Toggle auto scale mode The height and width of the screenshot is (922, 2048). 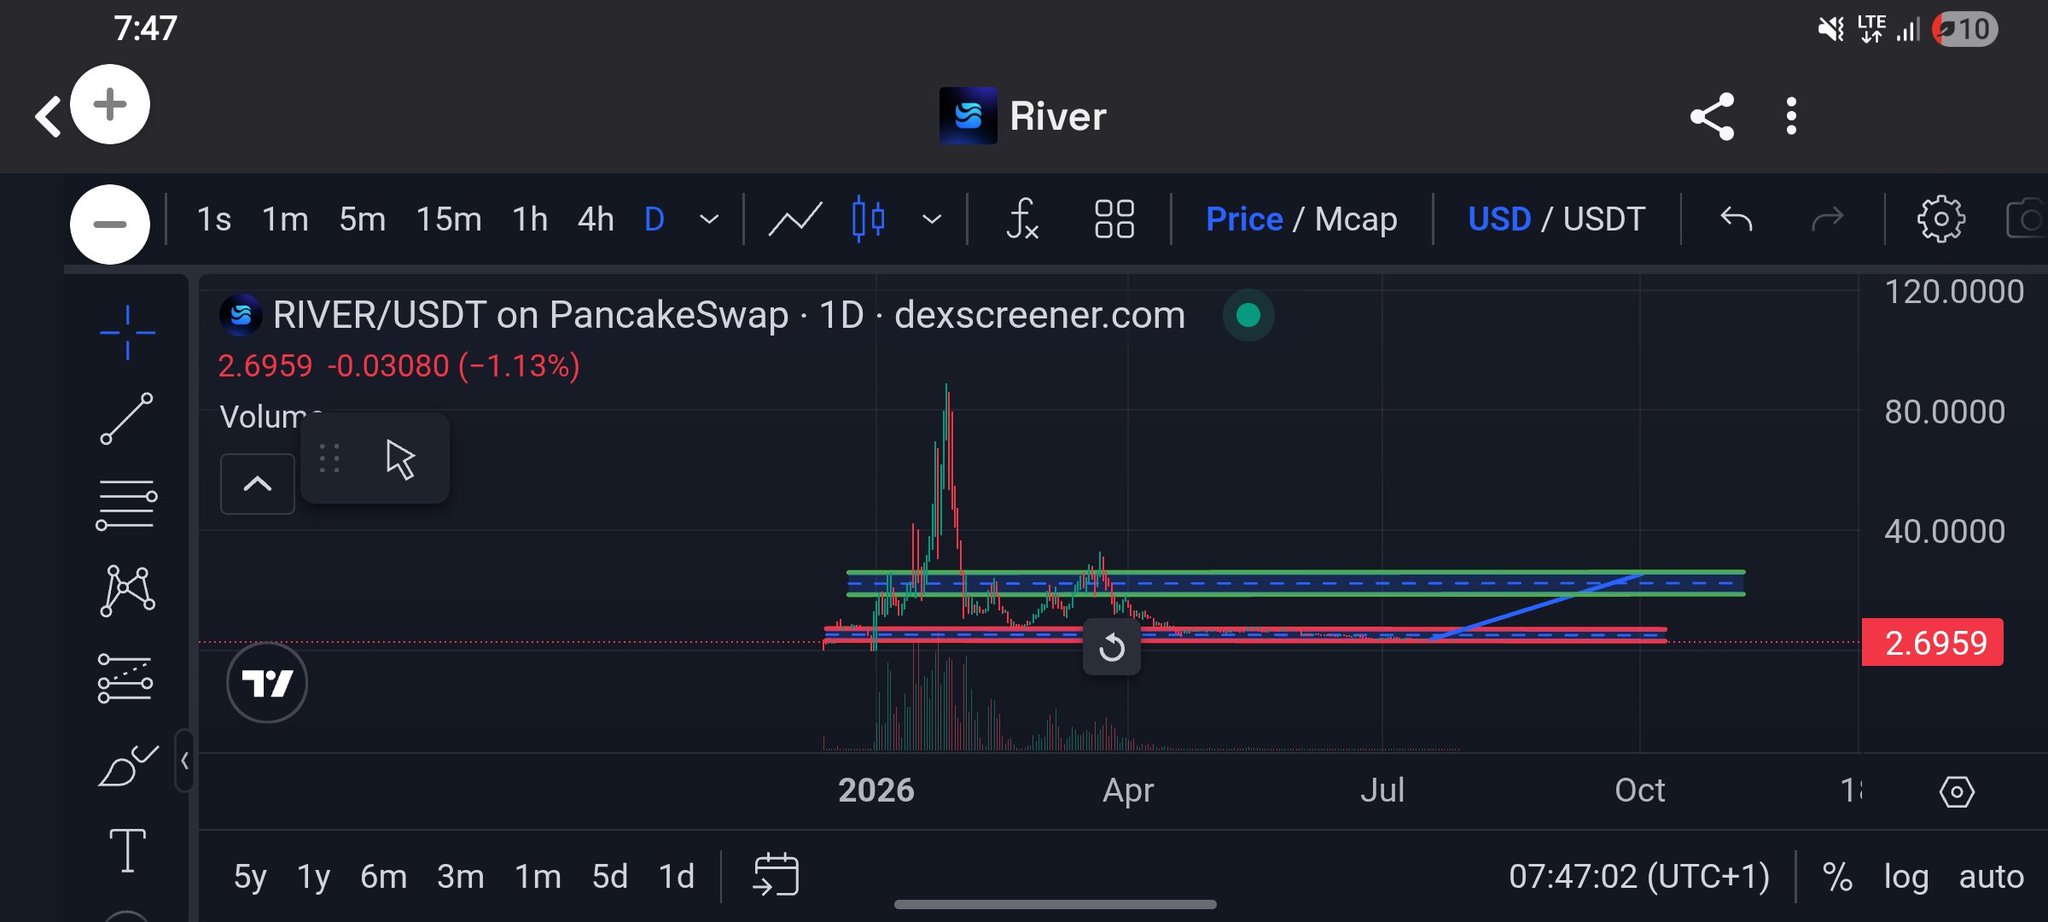pos(1991,877)
